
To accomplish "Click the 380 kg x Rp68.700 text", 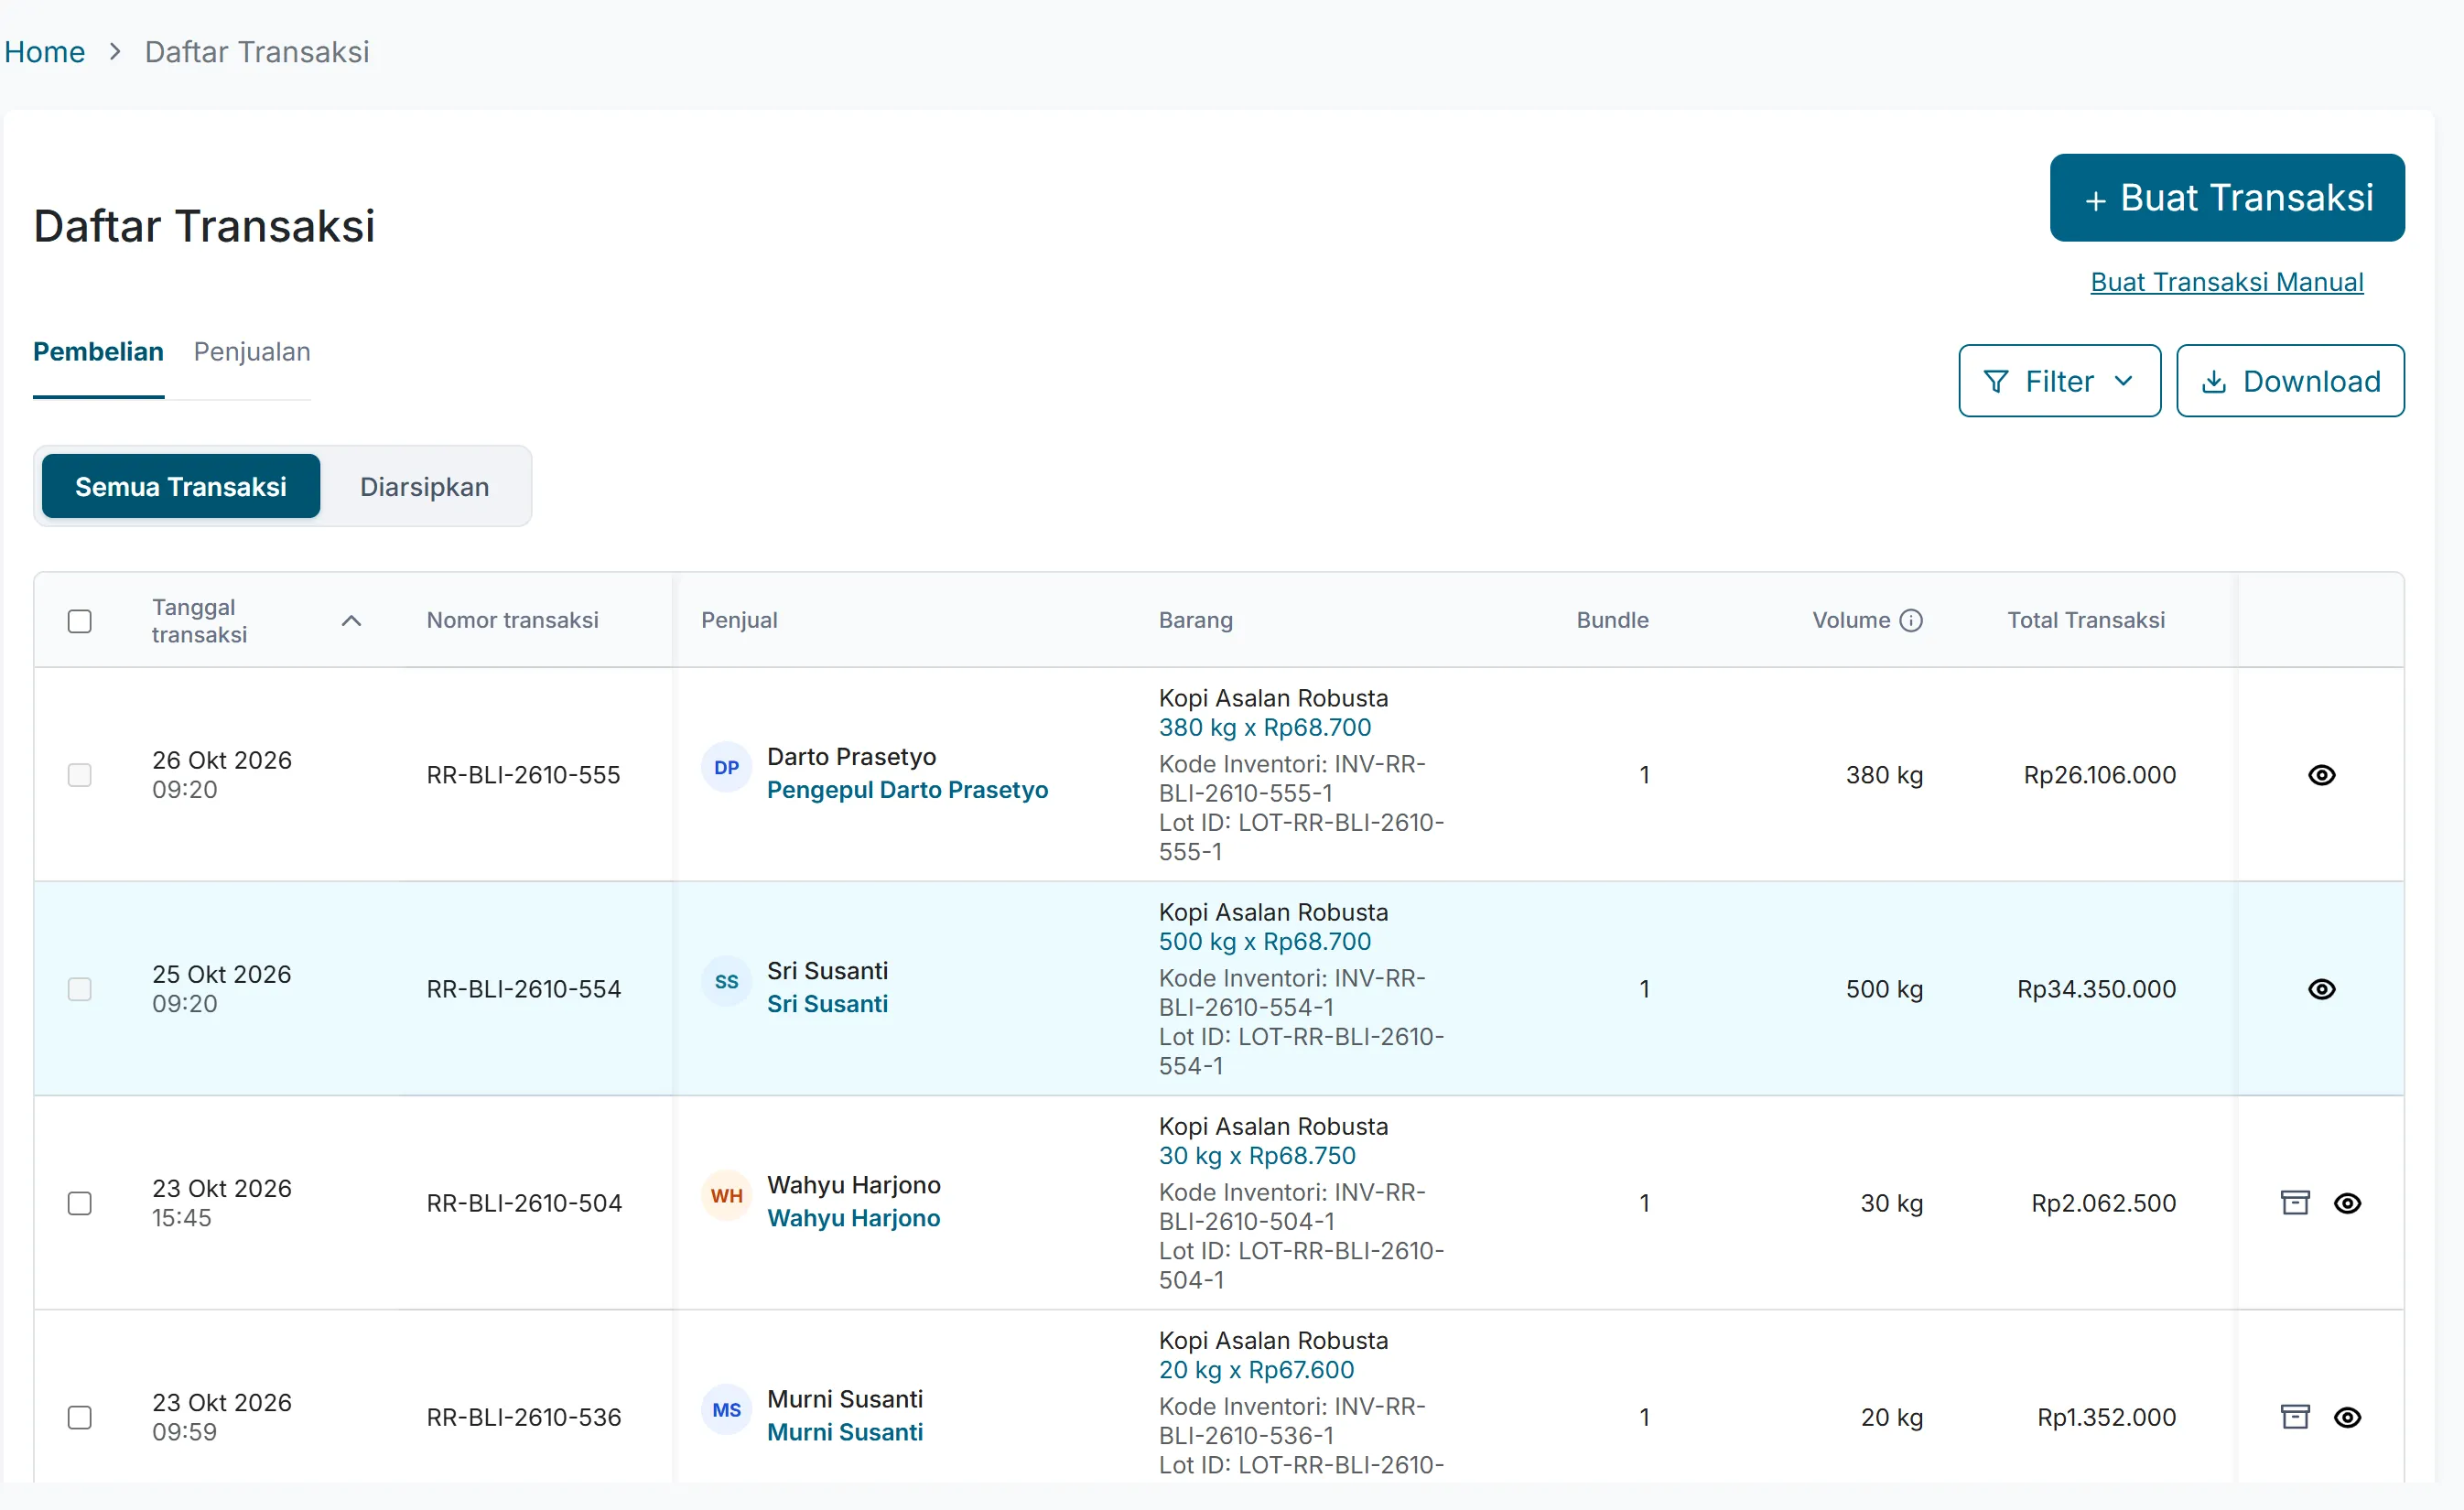I will pos(1264,728).
